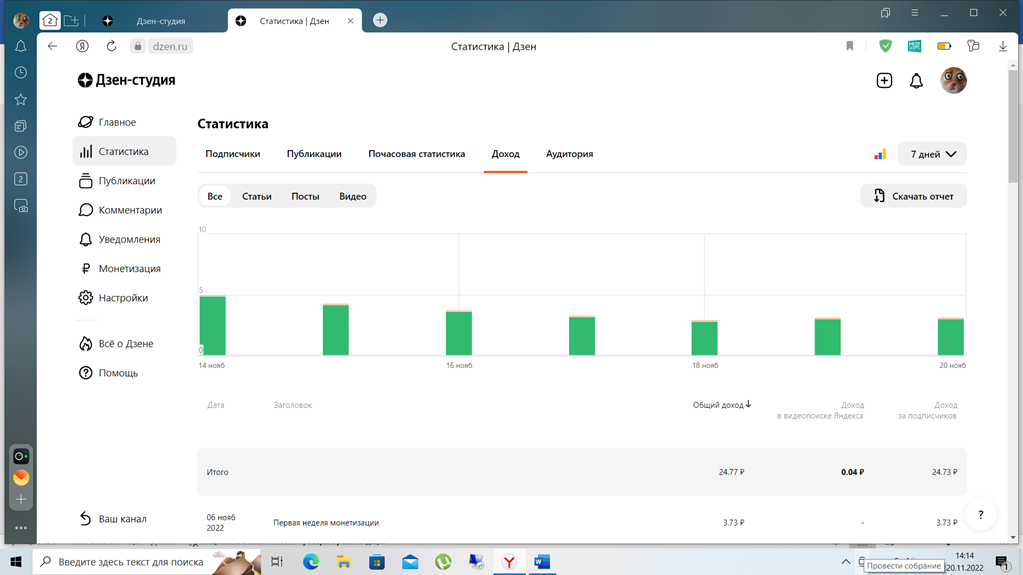Click the 20 нояб income bar
The width and height of the screenshot is (1023, 575).
(x=951, y=337)
